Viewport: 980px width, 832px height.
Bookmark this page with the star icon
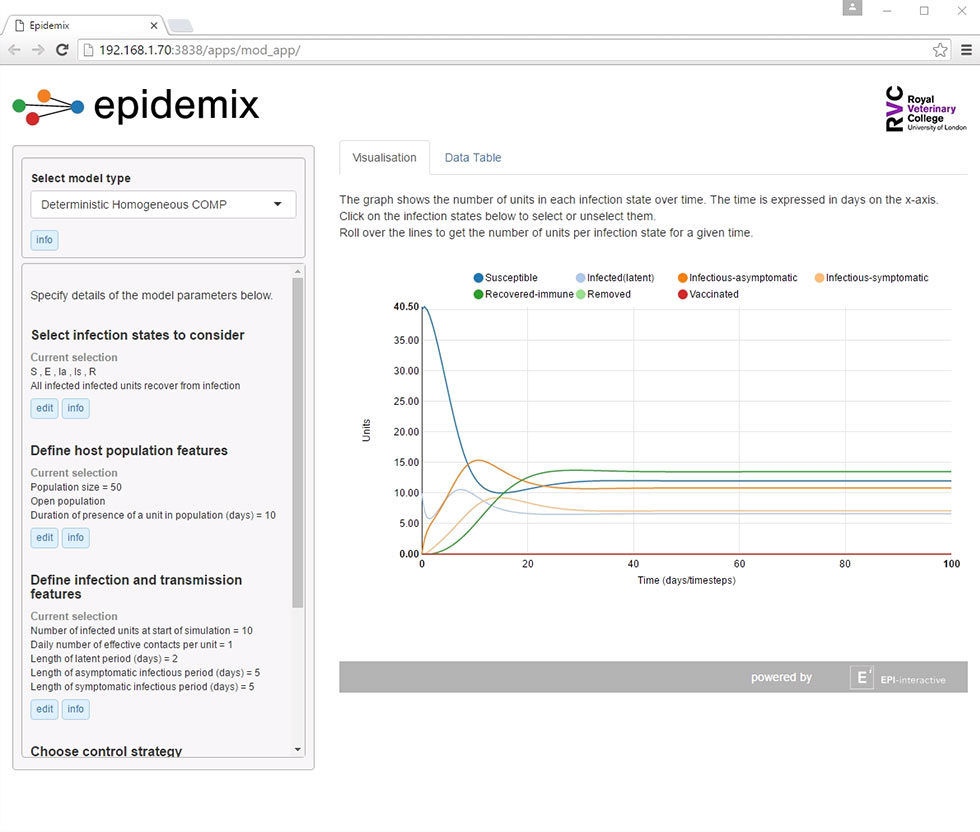939,50
